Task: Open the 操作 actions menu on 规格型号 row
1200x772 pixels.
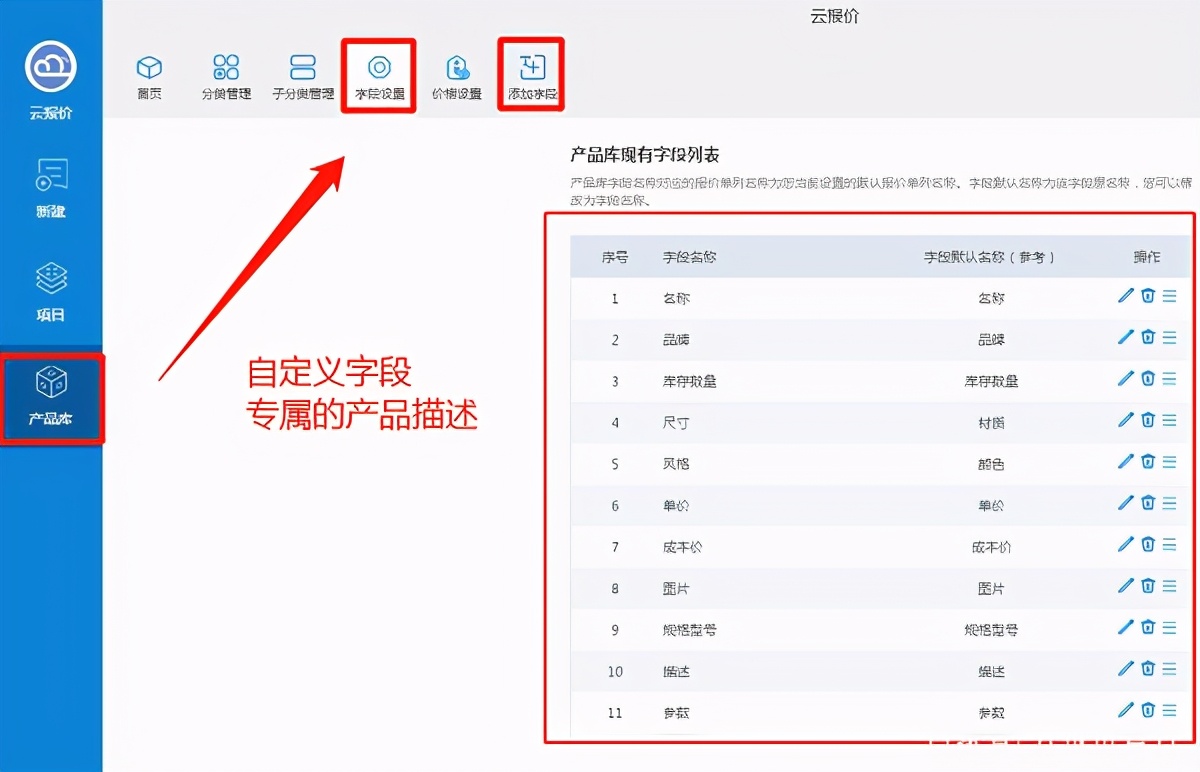Action: pos(1169,630)
